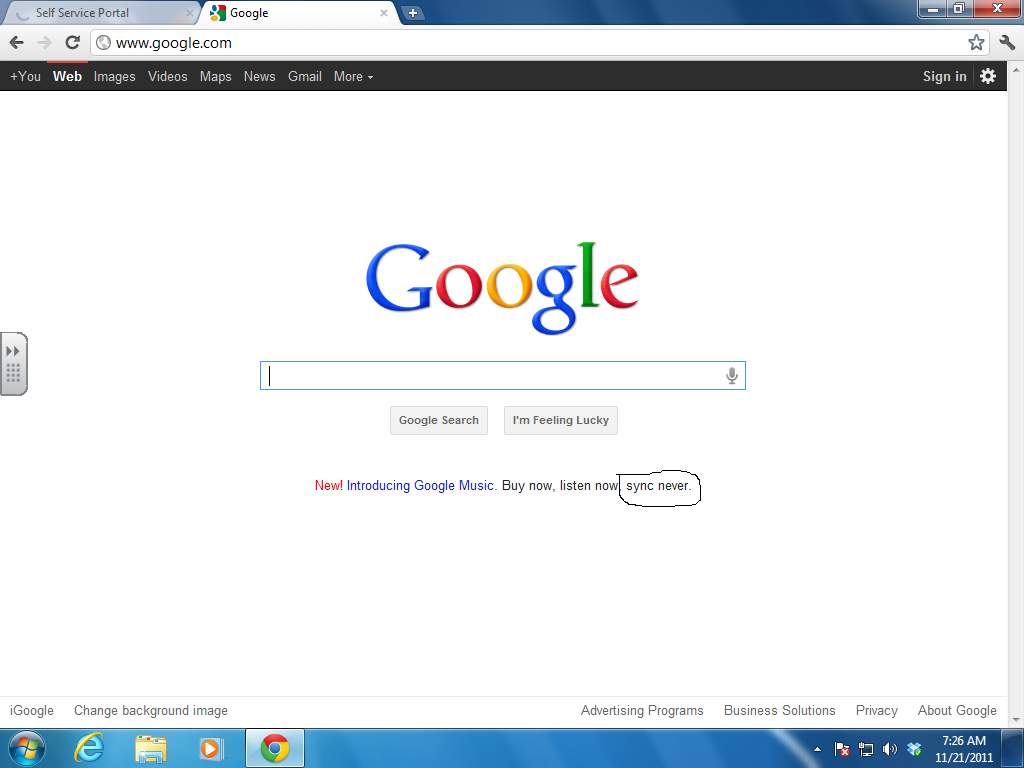Launch Internet Explorer from the taskbar

click(89, 748)
